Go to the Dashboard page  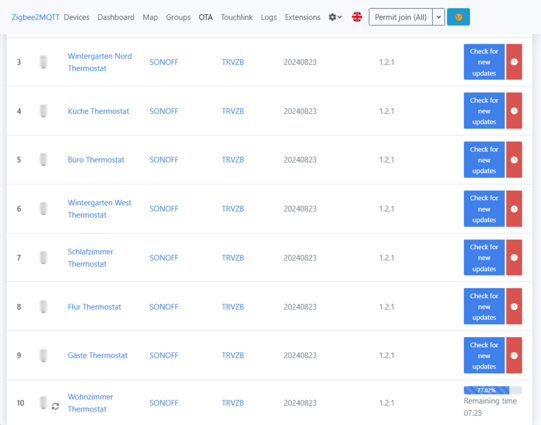click(116, 17)
